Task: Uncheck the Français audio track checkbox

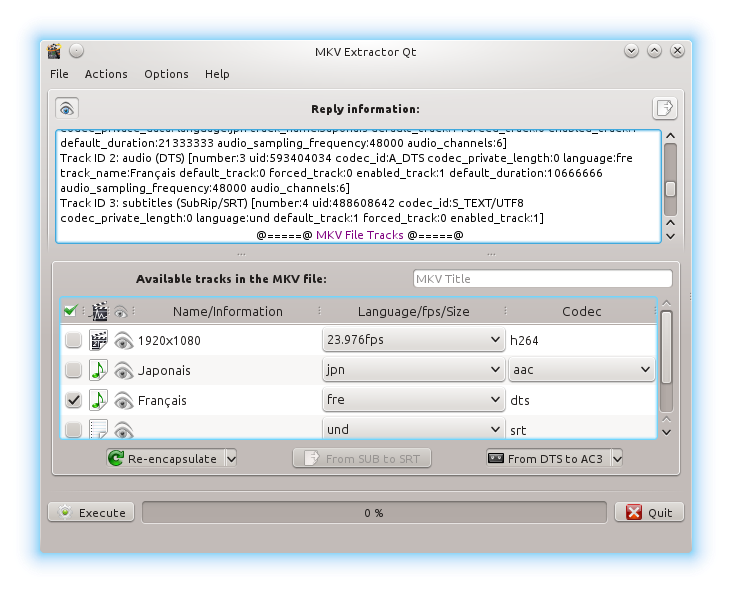Action: pos(73,400)
